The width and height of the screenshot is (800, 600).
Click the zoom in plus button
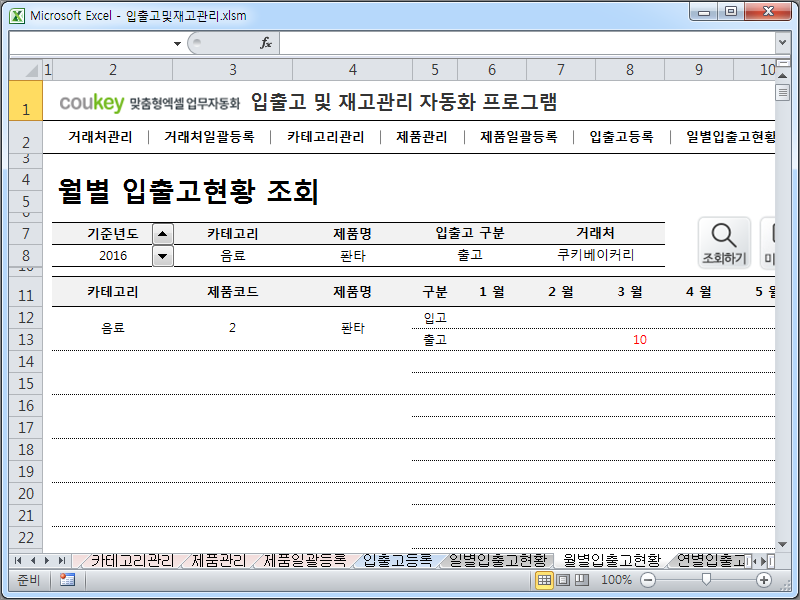[764, 580]
